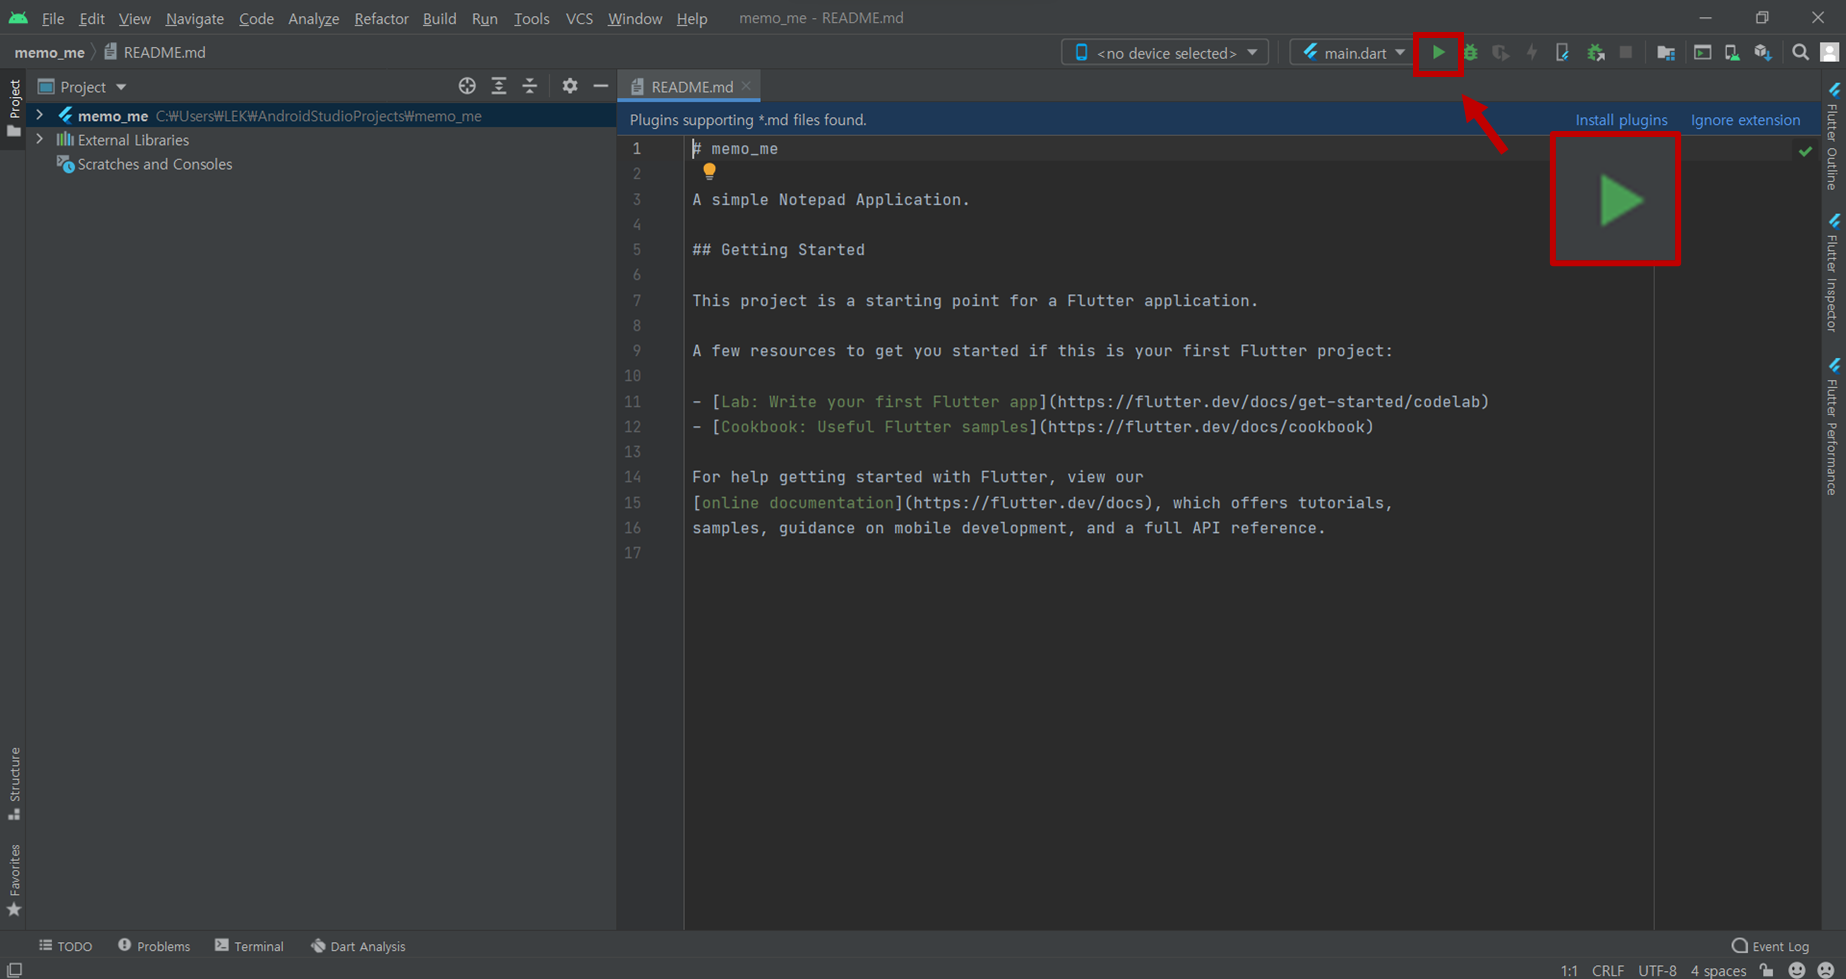Open Project panel gear options
This screenshot has width=1846, height=979.
point(569,86)
